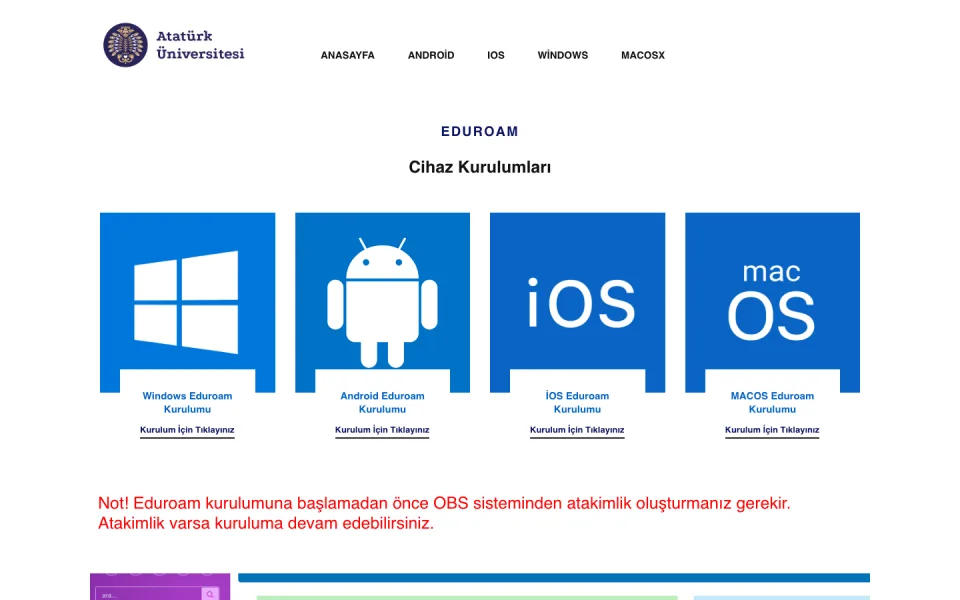This screenshot has width=960, height=600.
Task: Click the red atakimlik note text
Action: (444, 513)
